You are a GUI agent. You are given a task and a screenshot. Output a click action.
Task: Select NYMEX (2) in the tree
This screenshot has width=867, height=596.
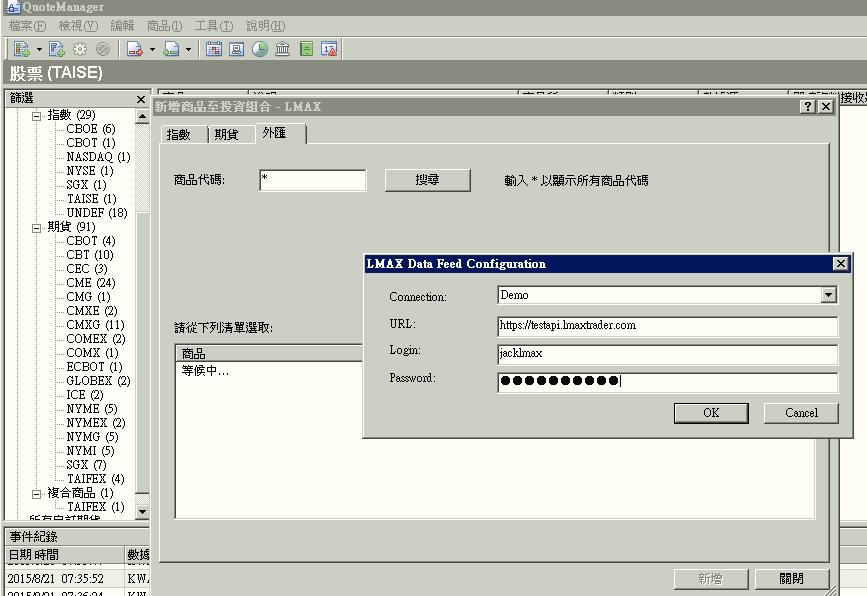(96, 423)
